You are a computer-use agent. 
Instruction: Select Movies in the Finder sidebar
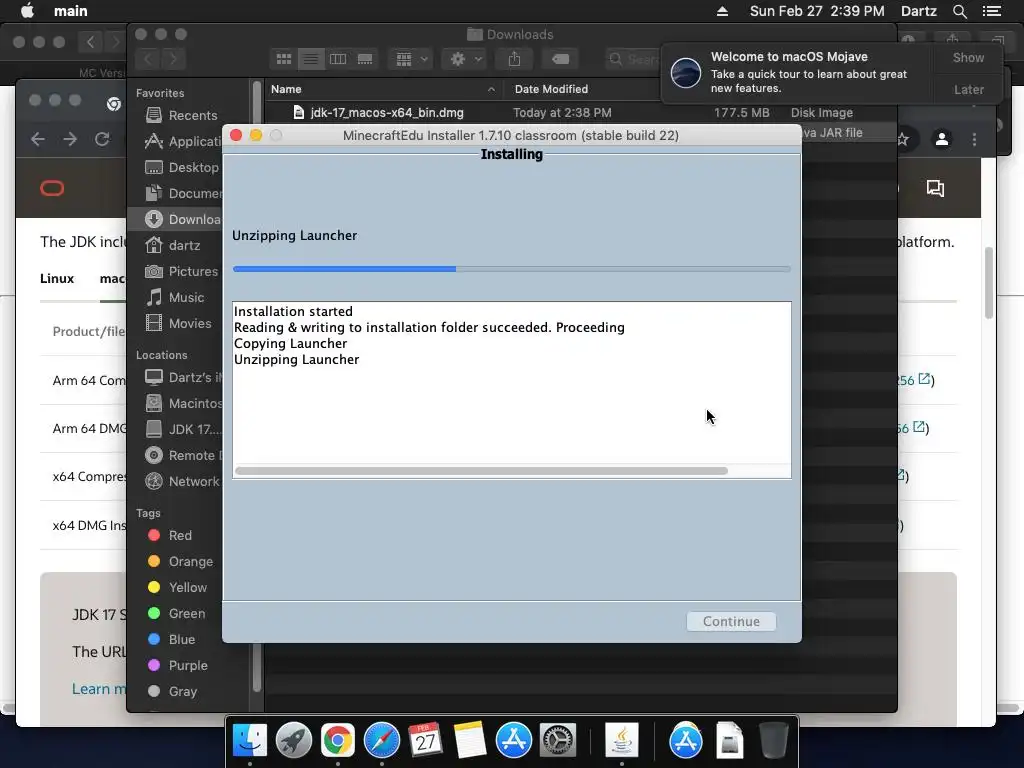click(178, 323)
